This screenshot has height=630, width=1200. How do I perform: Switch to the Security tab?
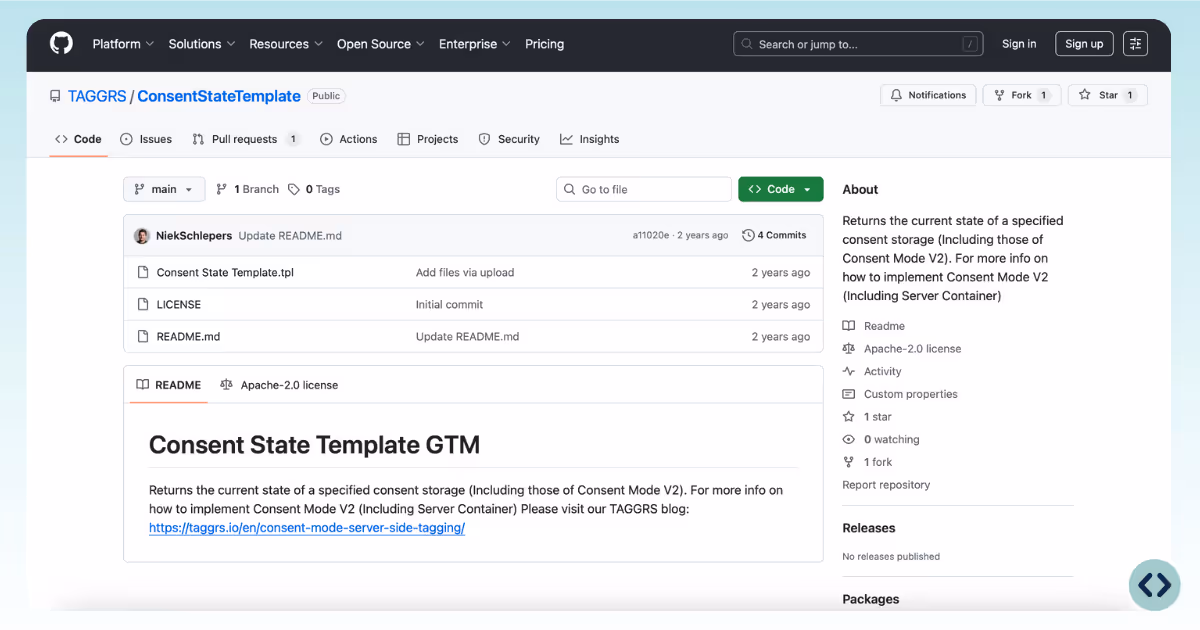click(509, 139)
